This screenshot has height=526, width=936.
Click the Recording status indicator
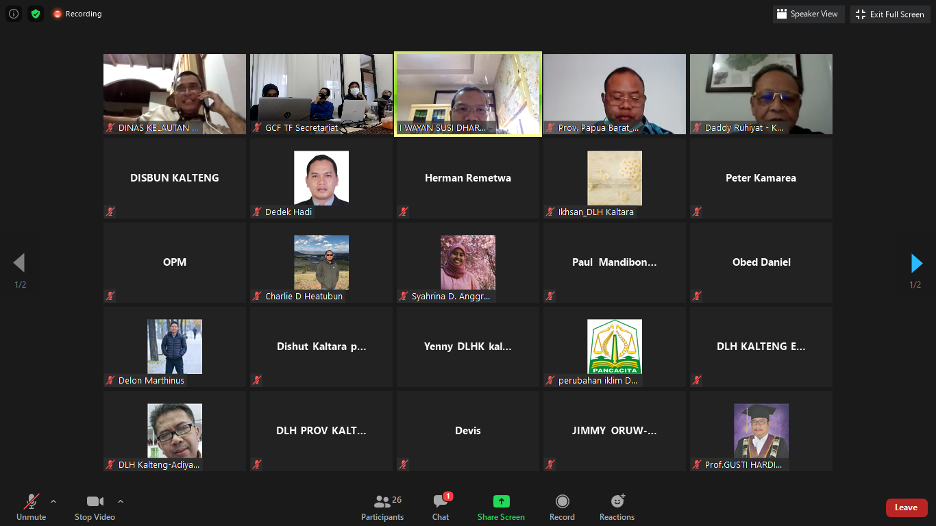tap(77, 14)
